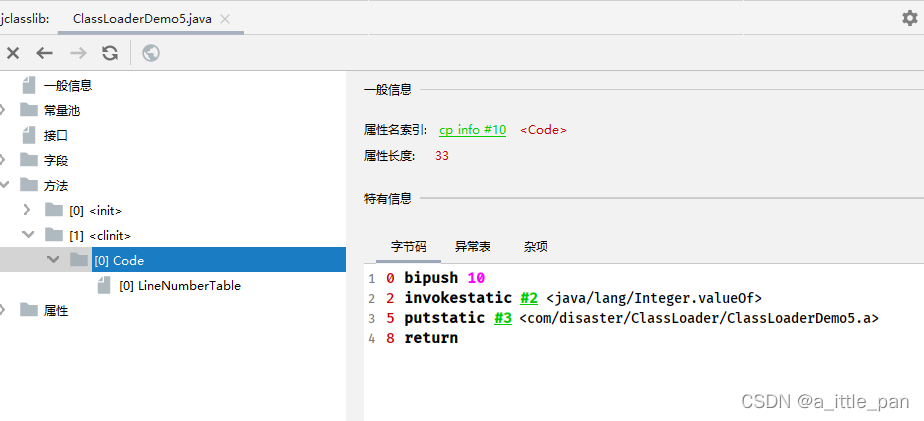
Task: Go back with the left arrow icon
Action: [x=44, y=53]
